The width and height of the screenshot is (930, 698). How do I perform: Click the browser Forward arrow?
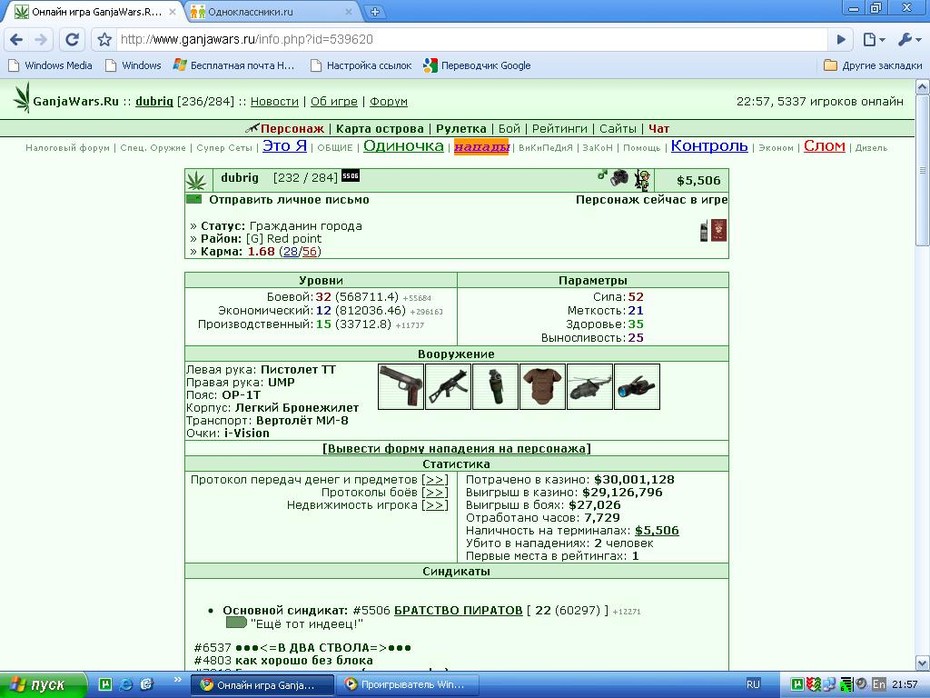41,40
